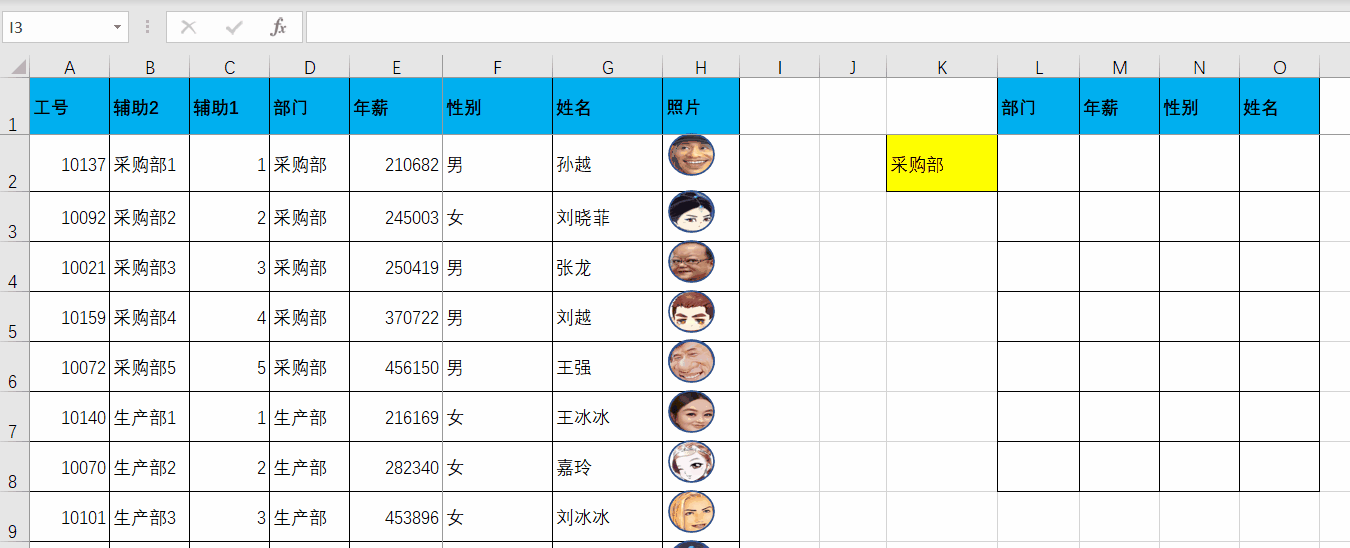The image size is (1350, 548).
Task: Click the 部门 header in column L
Action: tap(1039, 106)
